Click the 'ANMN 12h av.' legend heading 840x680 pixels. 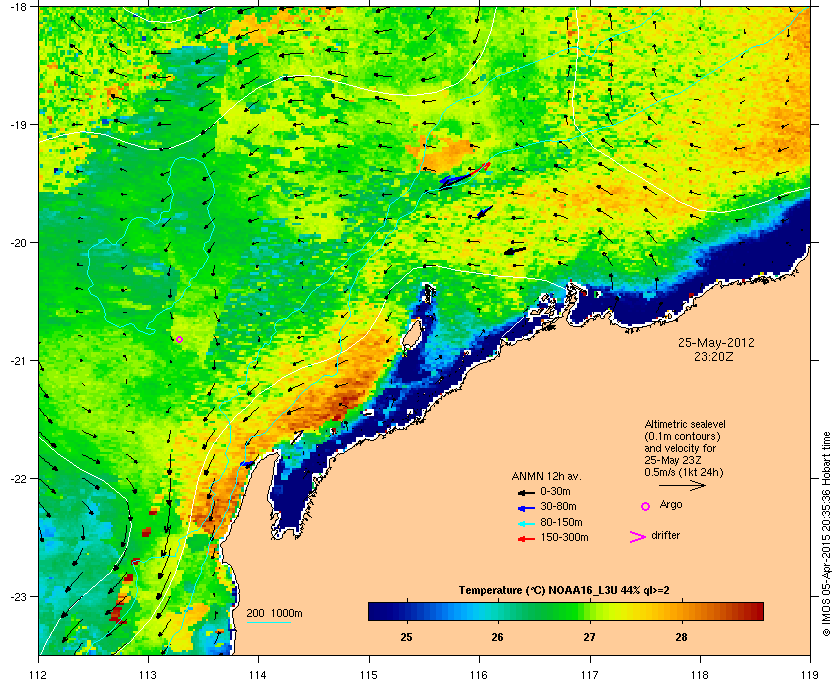pos(546,476)
